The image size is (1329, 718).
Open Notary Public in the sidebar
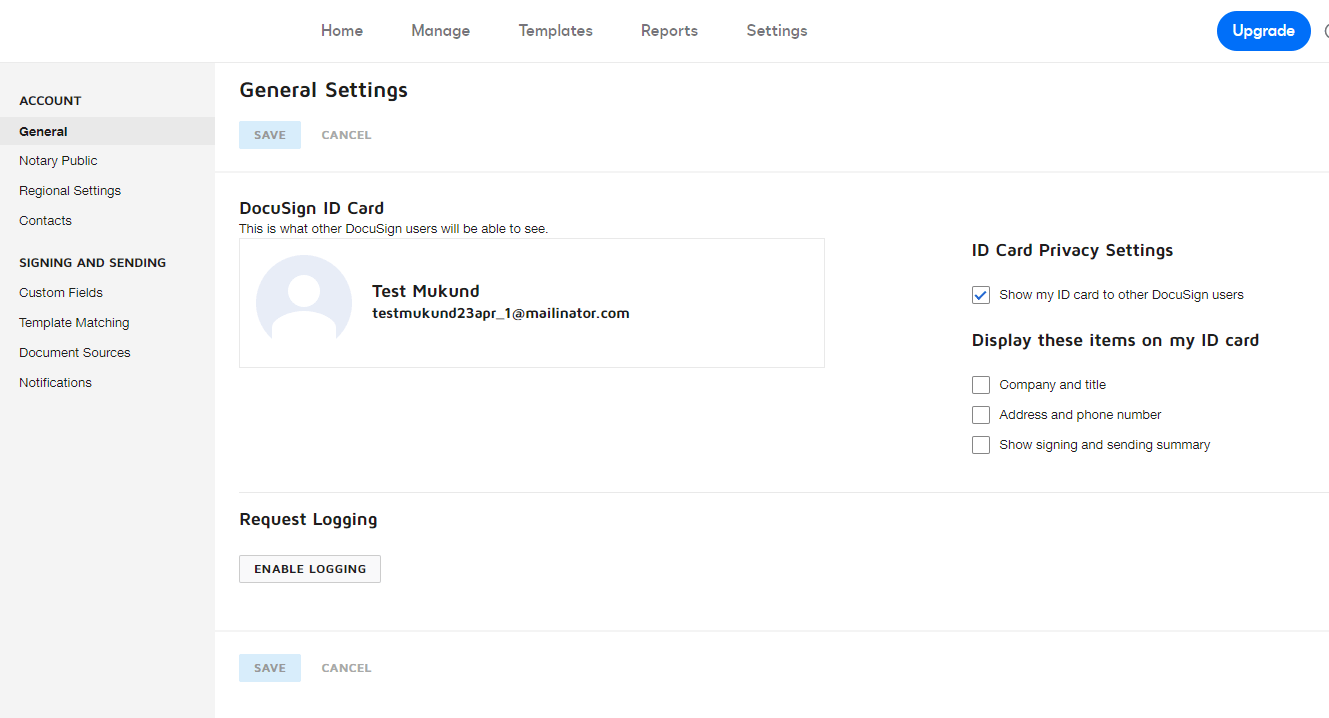coord(58,161)
